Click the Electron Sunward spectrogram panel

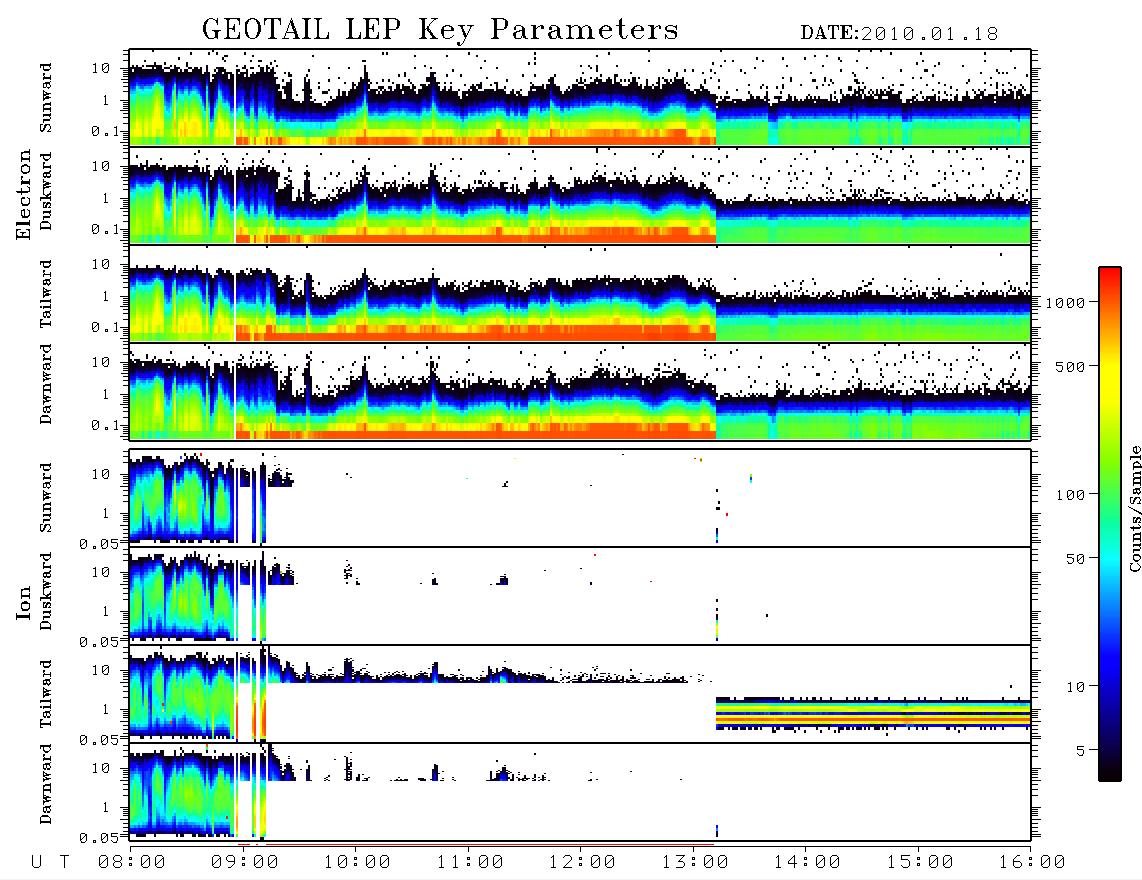[x=580, y=97]
